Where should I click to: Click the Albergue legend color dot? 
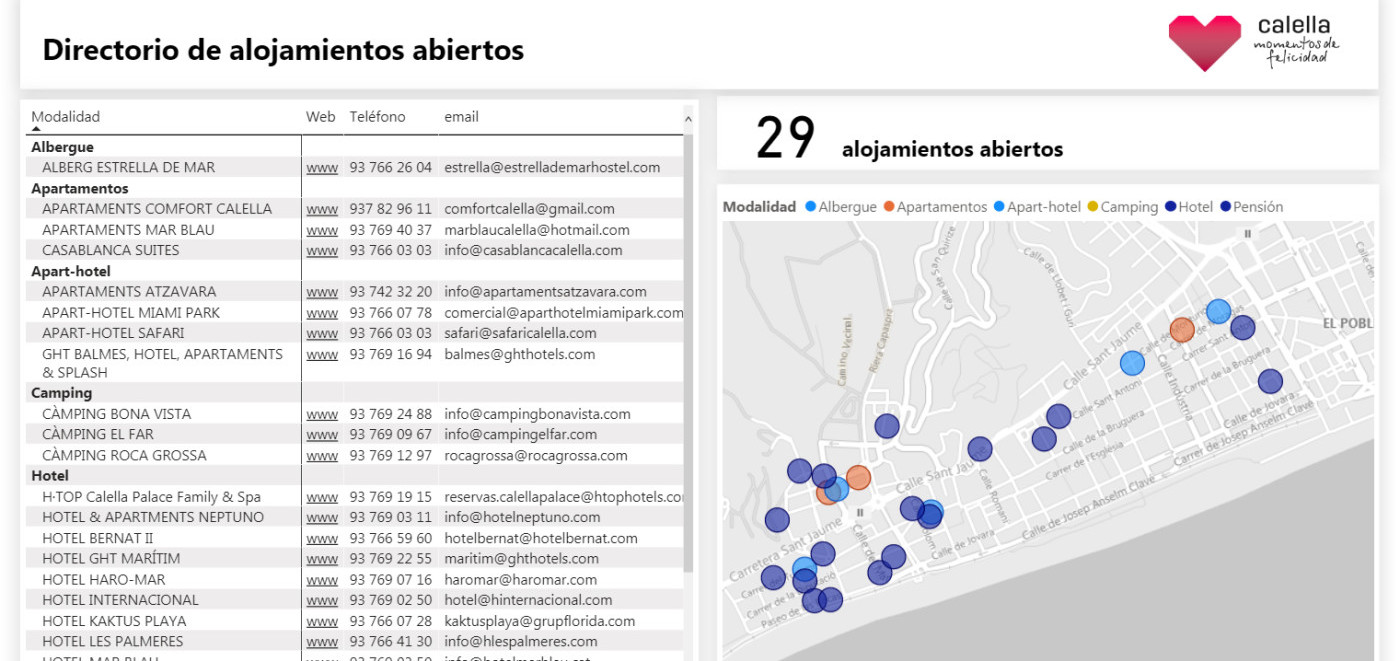pos(810,207)
